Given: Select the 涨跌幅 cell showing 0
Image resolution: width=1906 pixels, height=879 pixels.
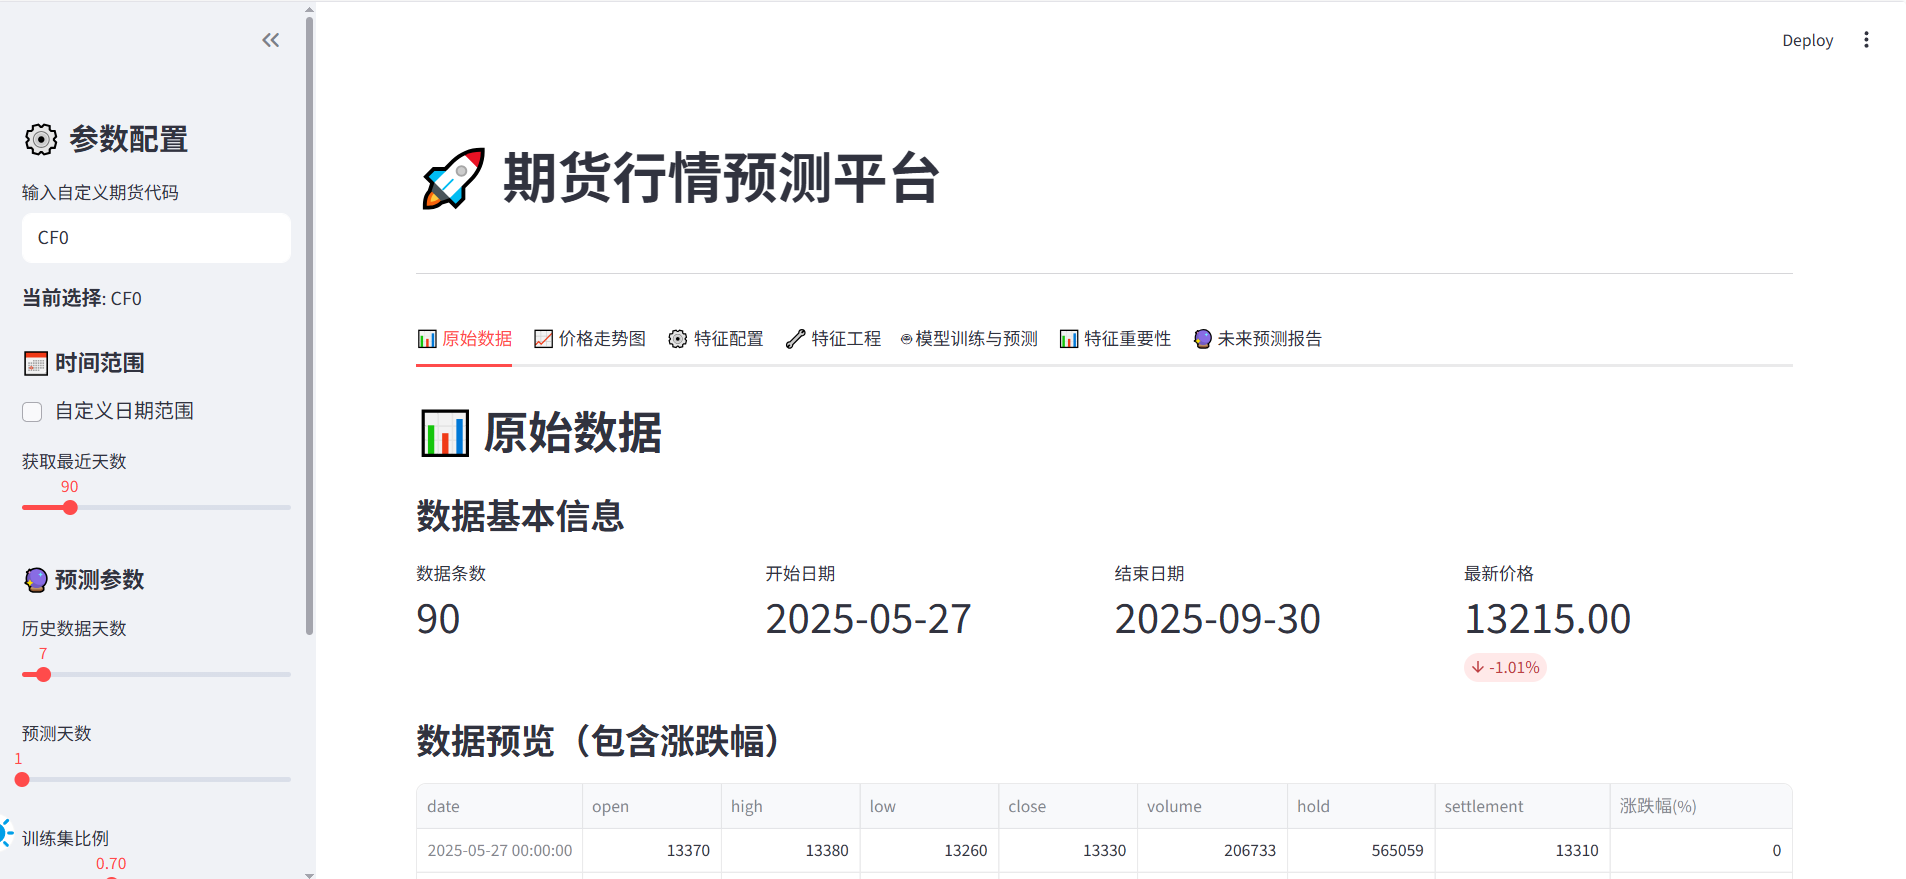Looking at the screenshot, I should [x=1701, y=851].
